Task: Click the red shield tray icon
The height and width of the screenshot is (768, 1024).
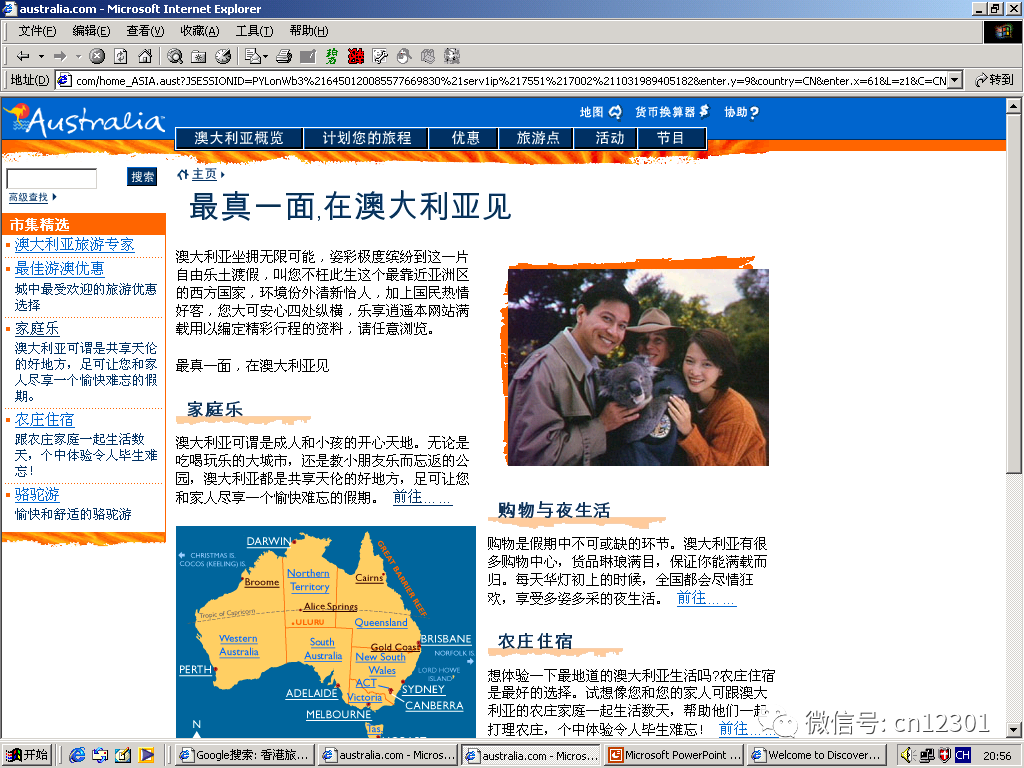Action: tap(944, 755)
